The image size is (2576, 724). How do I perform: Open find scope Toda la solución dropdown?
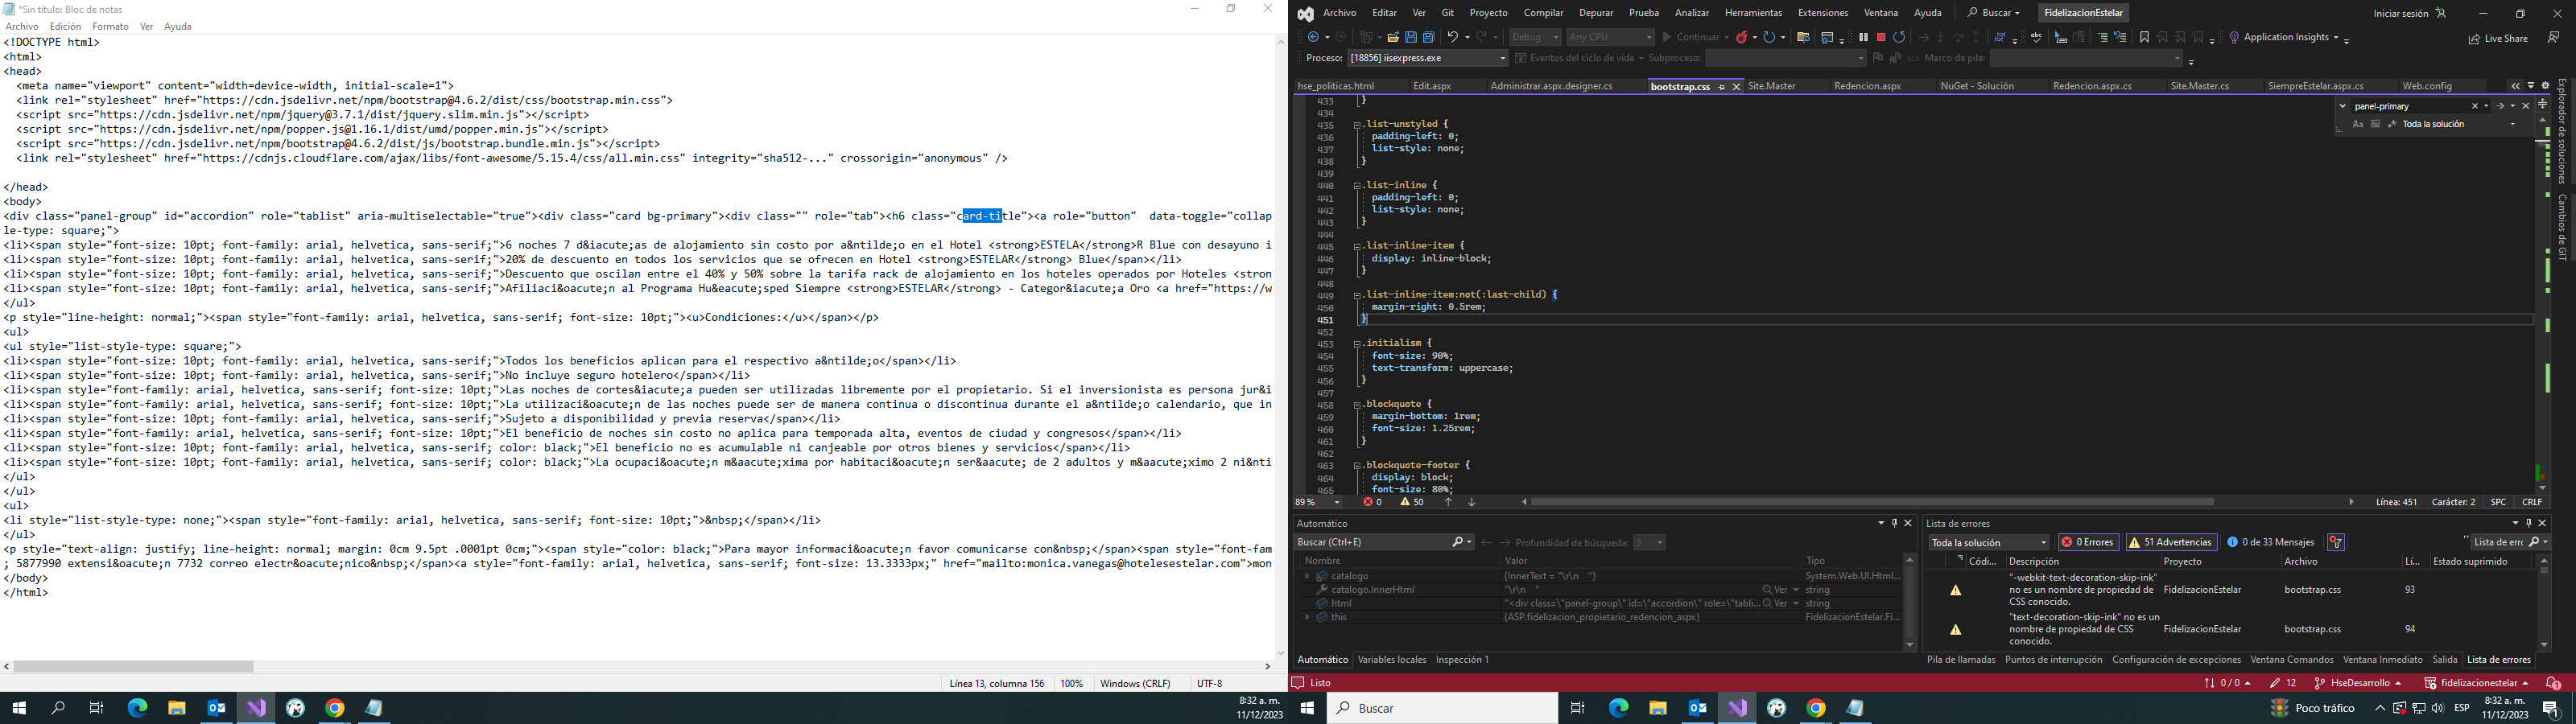click(2459, 124)
